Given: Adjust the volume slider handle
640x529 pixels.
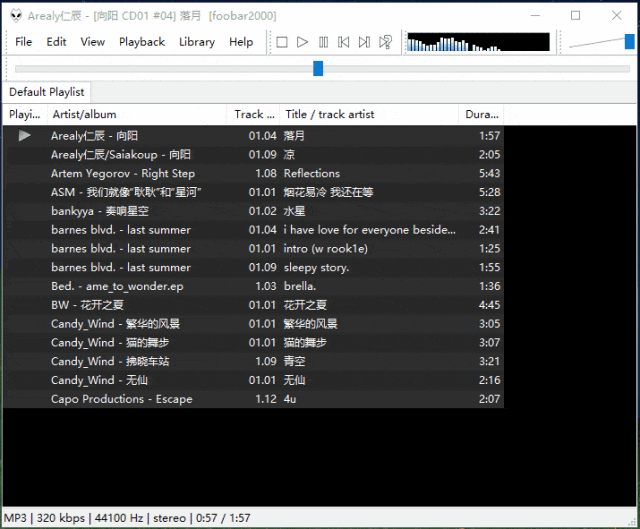Looking at the screenshot, I should (x=629, y=42).
